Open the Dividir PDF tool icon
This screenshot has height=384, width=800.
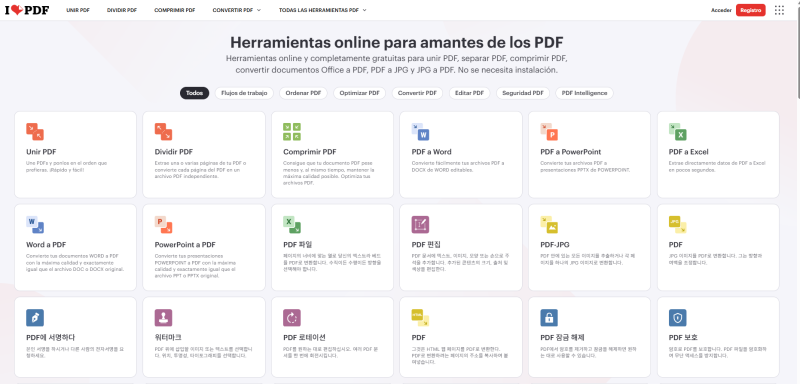click(163, 132)
